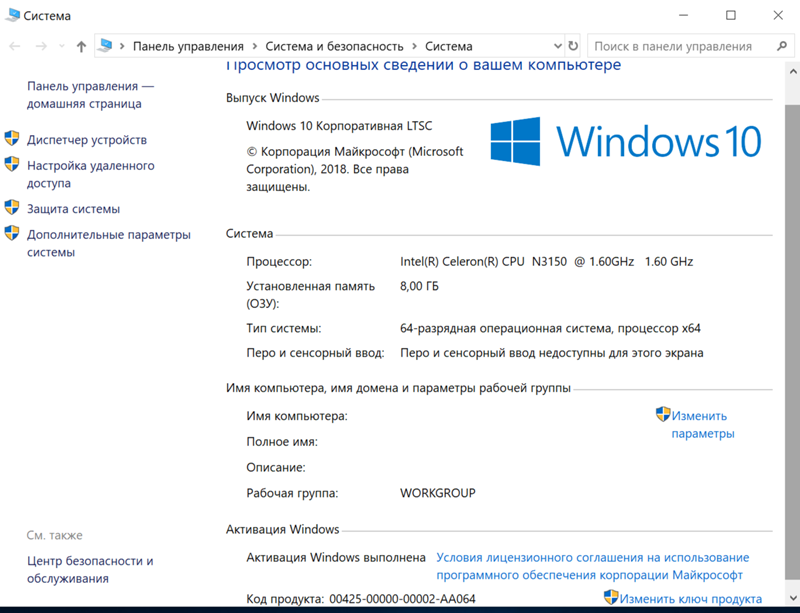The height and width of the screenshot is (613, 800).
Task: Click shield icon beside Дополнительные параметры системы
Action: tap(12, 233)
